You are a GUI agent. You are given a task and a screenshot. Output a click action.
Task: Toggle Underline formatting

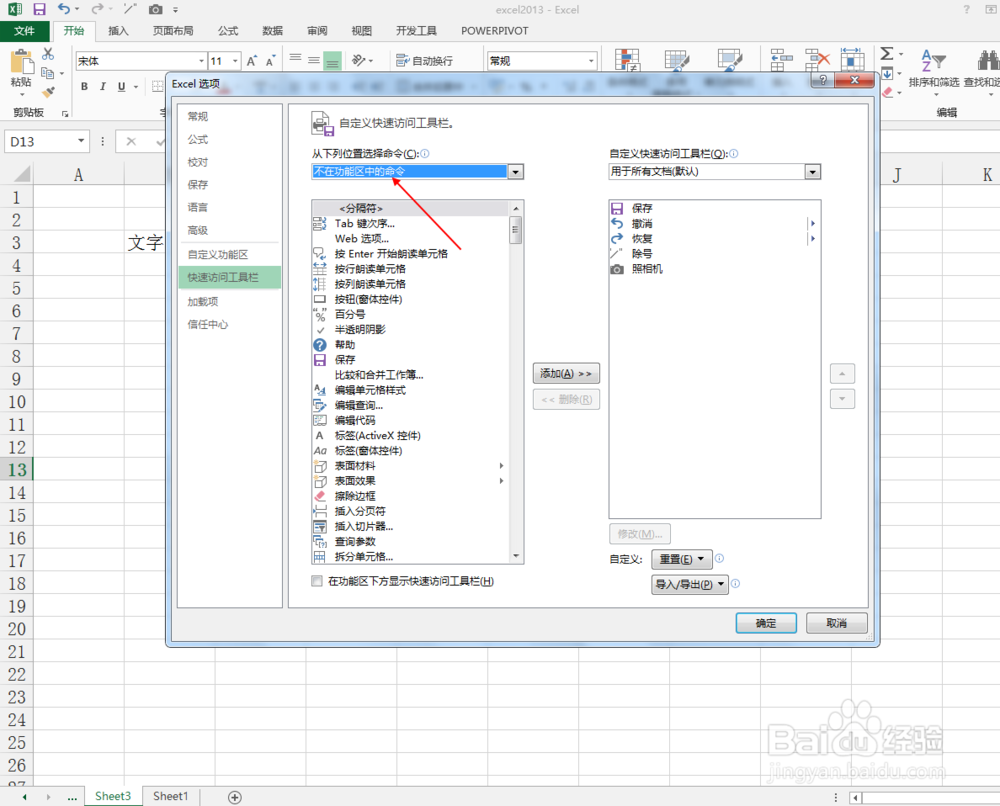[x=121, y=86]
